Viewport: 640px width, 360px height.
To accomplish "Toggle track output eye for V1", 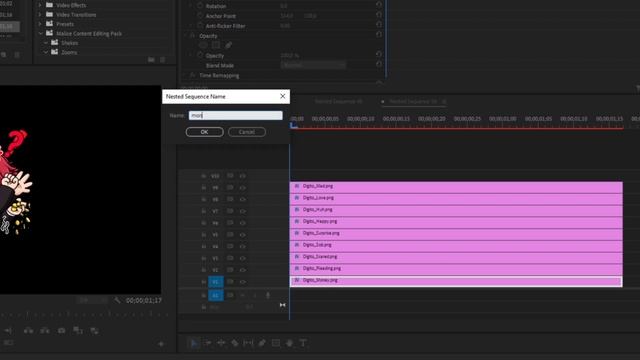I will (x=243, y=282).
